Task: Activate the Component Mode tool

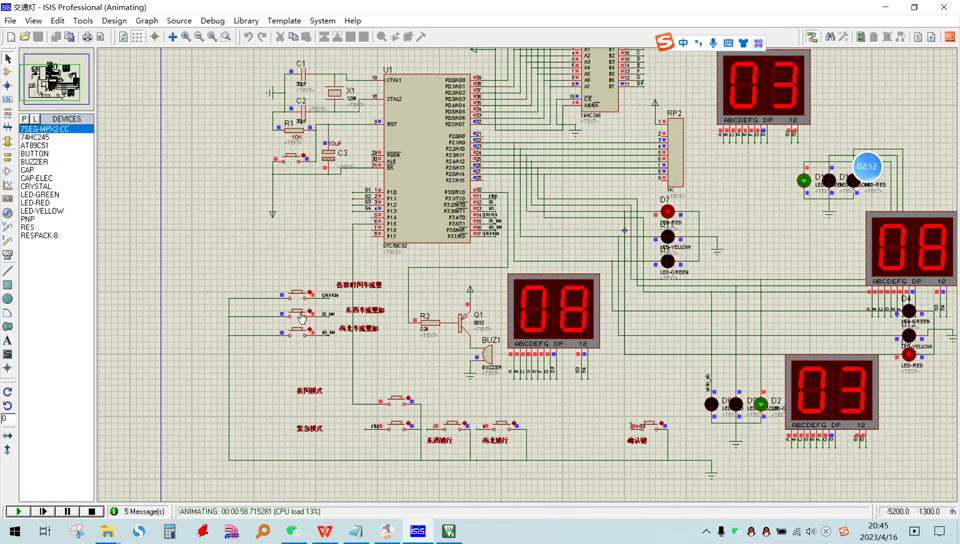Action: tap(8, 72)
